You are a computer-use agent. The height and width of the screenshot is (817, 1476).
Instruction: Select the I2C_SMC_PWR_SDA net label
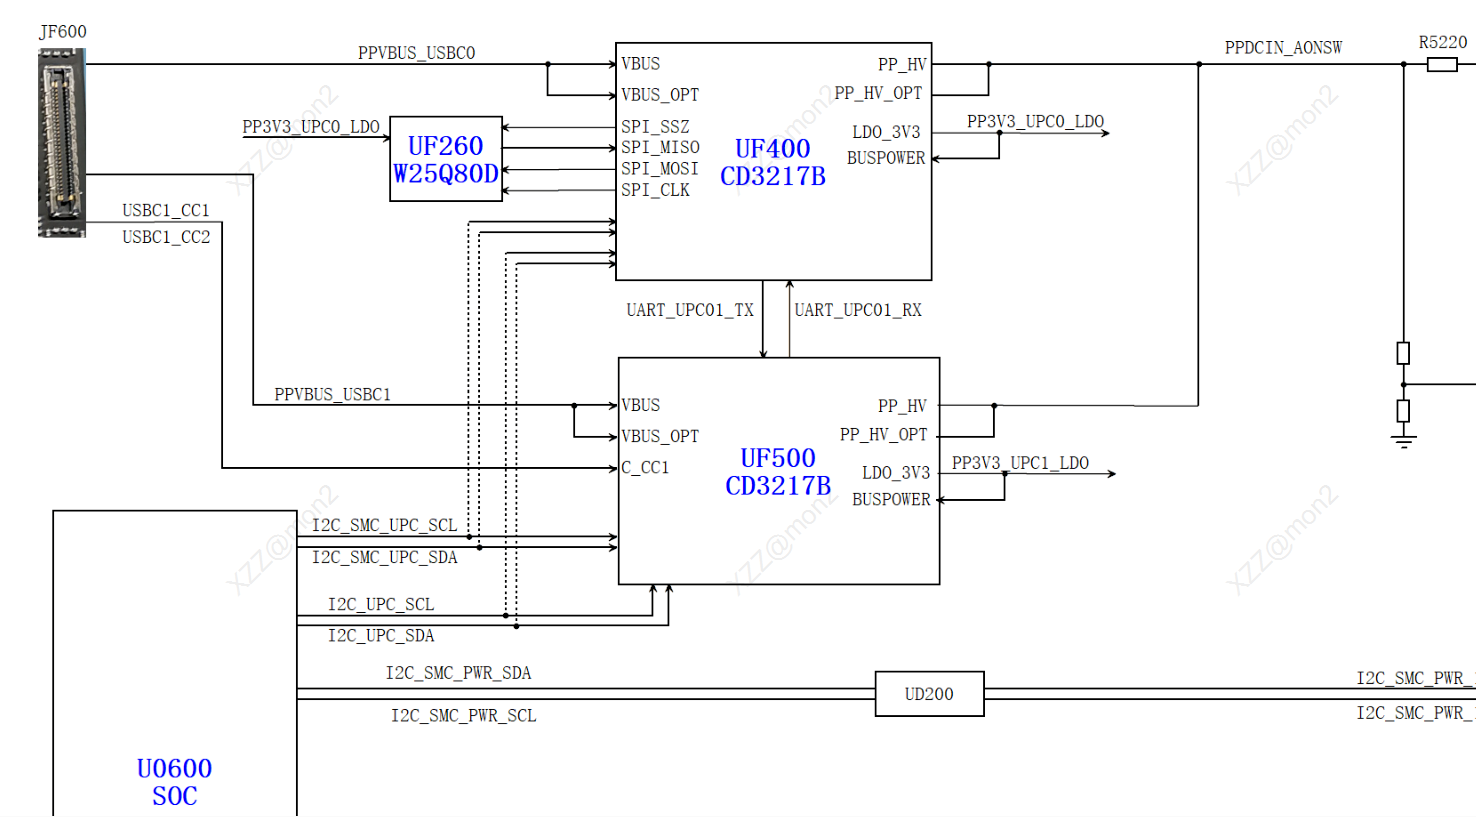point(459,673)
